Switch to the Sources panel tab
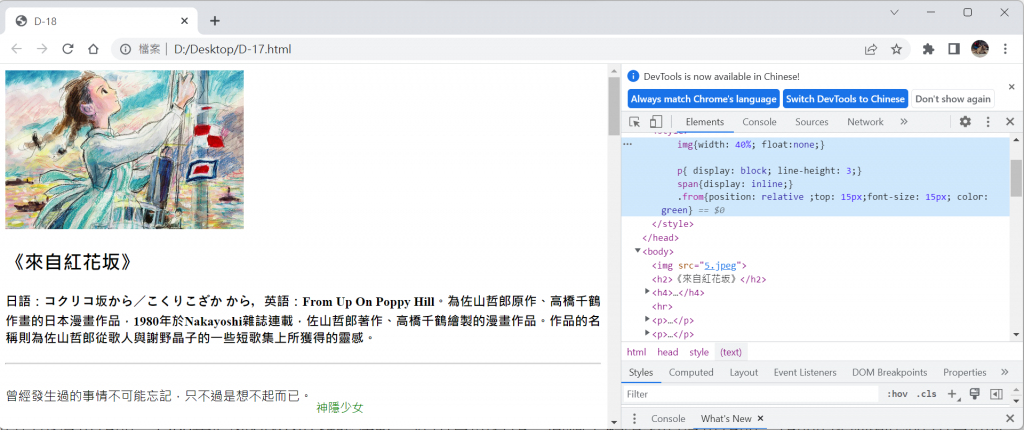This screenshot has width=1024, height=430. [x=812, y=122]
